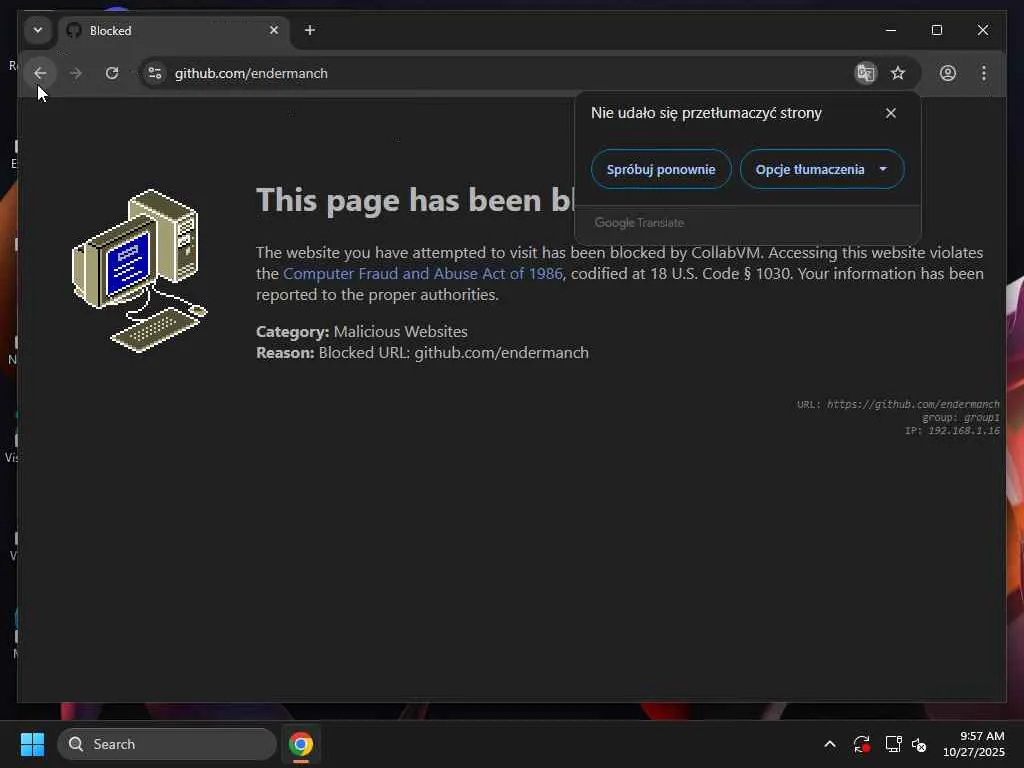Click the muted volume tray icon
Image resolution: width=1024 pixels, height=768 pixels.
[x=919, y=744]
